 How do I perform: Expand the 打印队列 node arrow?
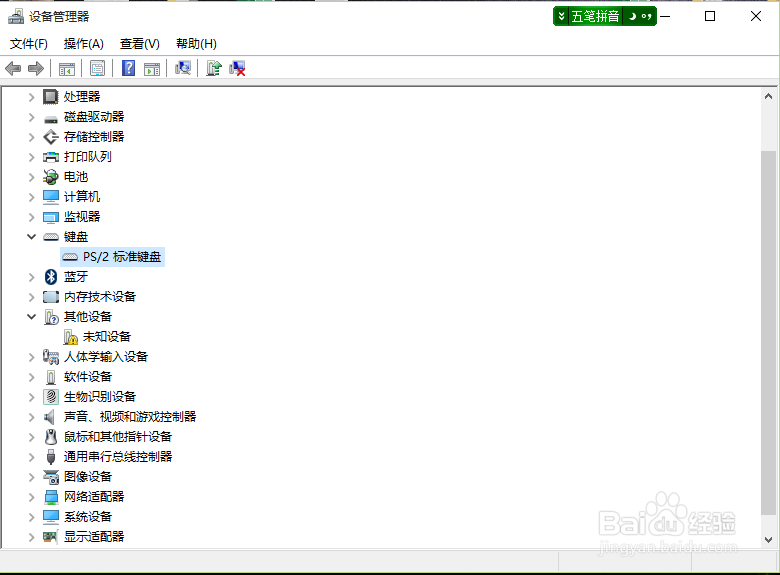point(31,157)
